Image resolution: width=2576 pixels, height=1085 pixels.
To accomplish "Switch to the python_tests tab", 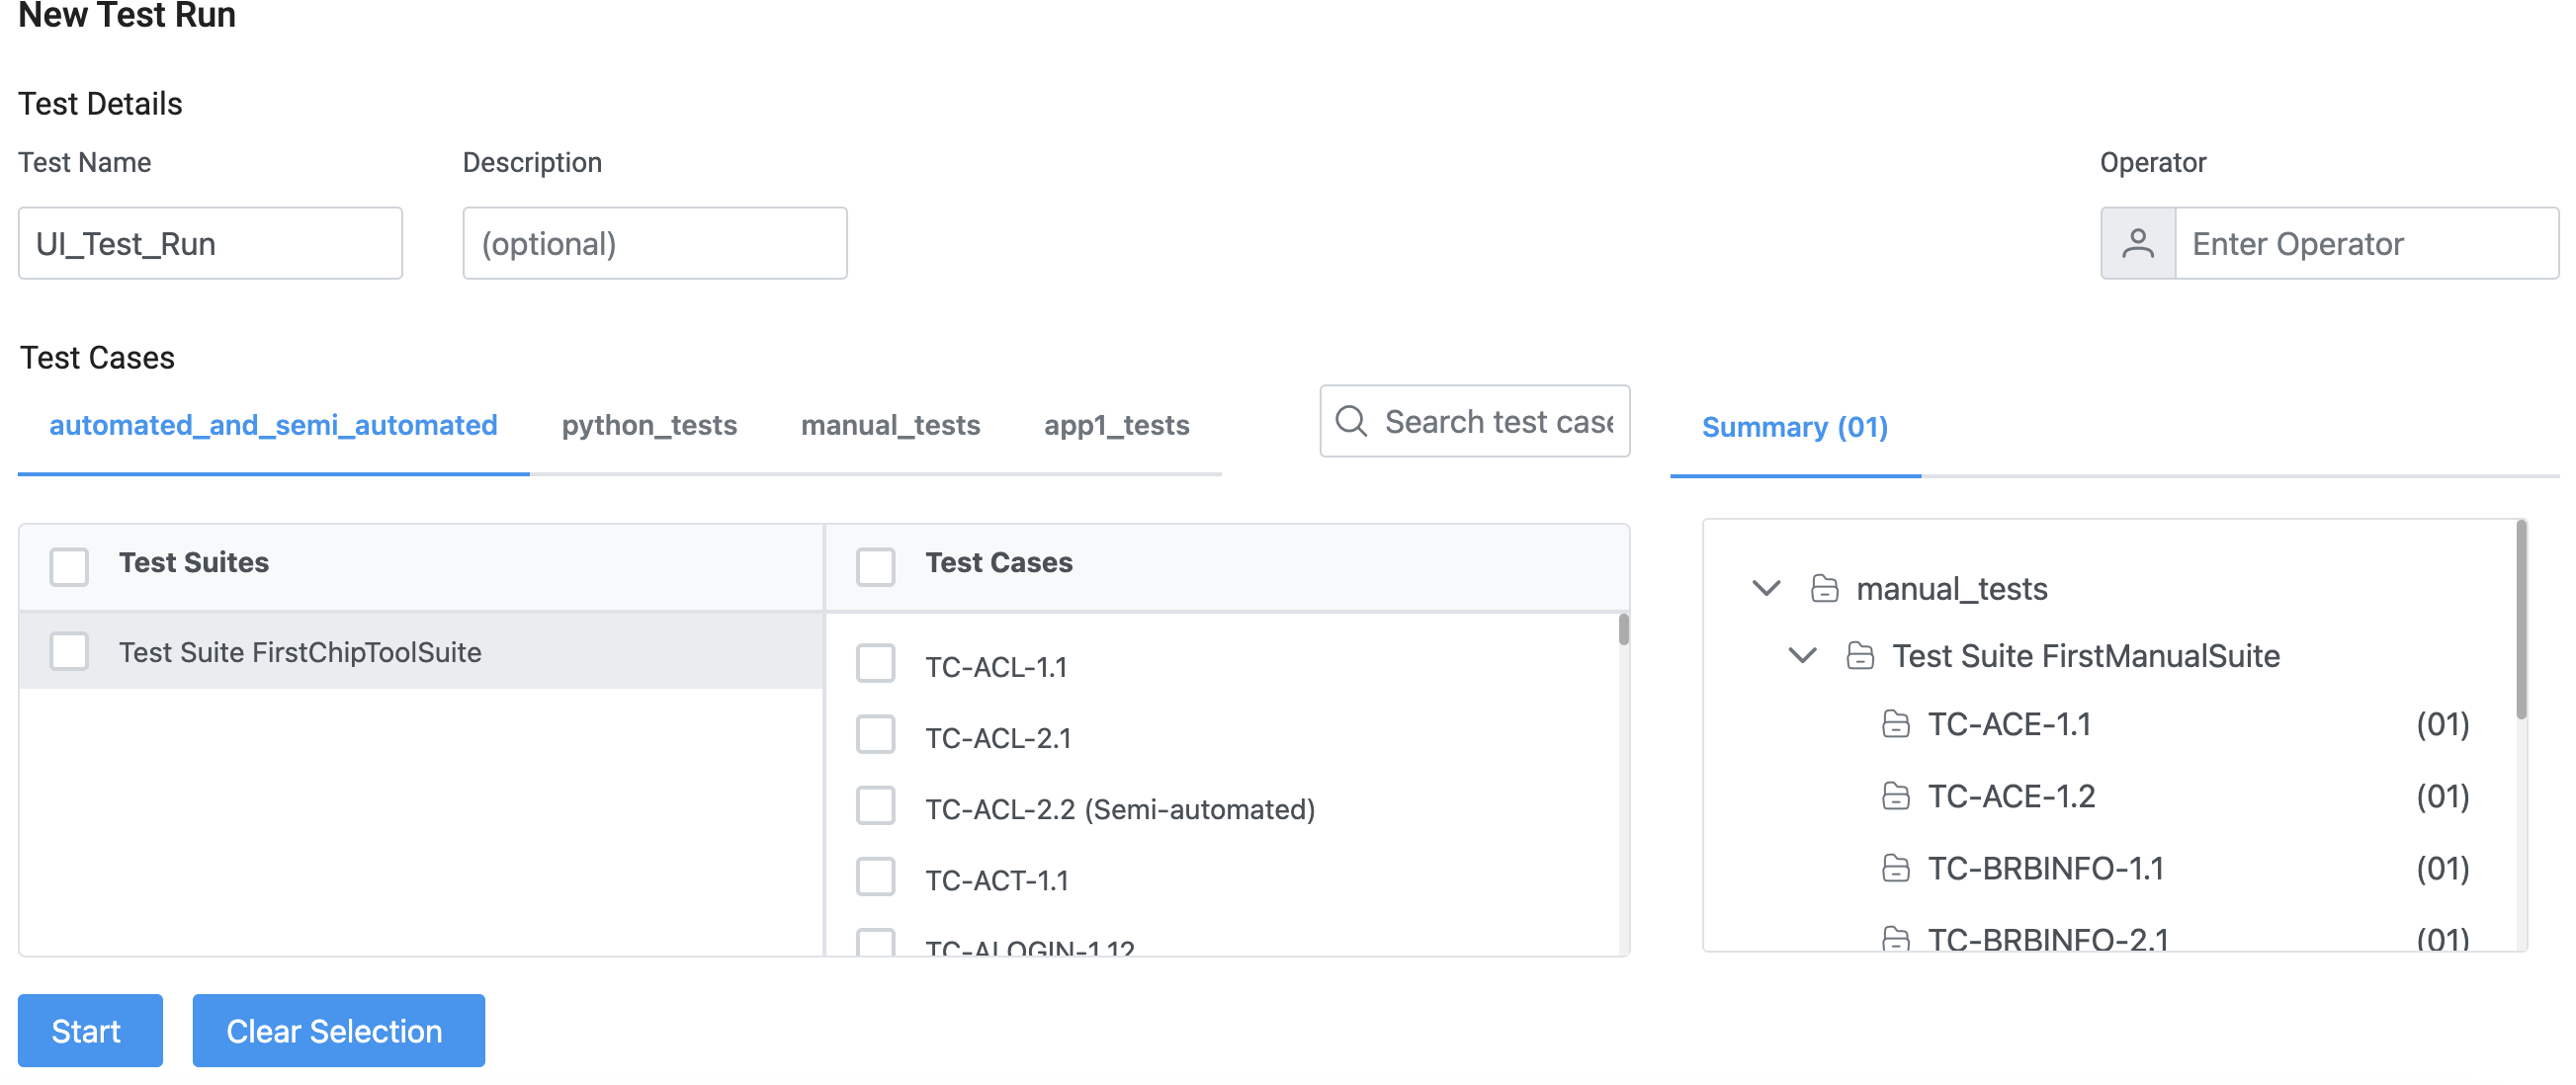I will click(x=649, y=425).
